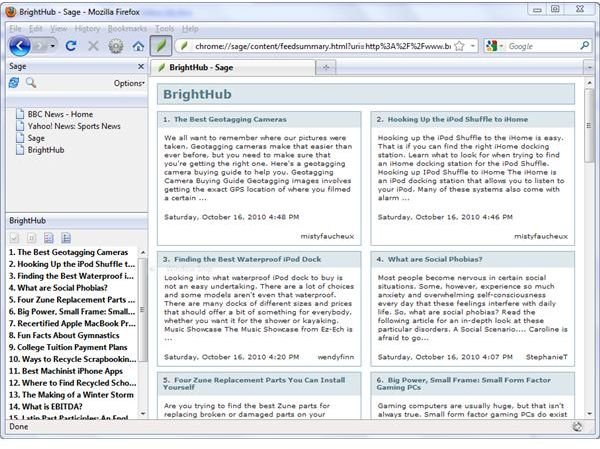Select the Yahoo! News: Sports News feed
Screen dimensions: 600x449
coord(74,126)
